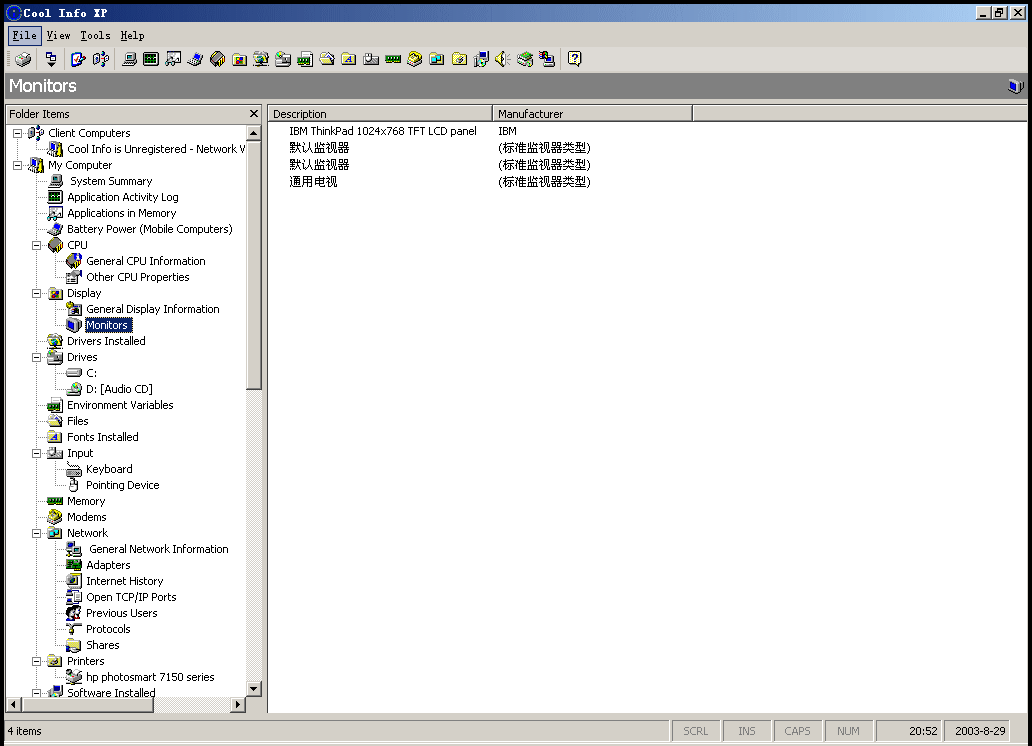Click the Print toolbar icon

[23, 59]
